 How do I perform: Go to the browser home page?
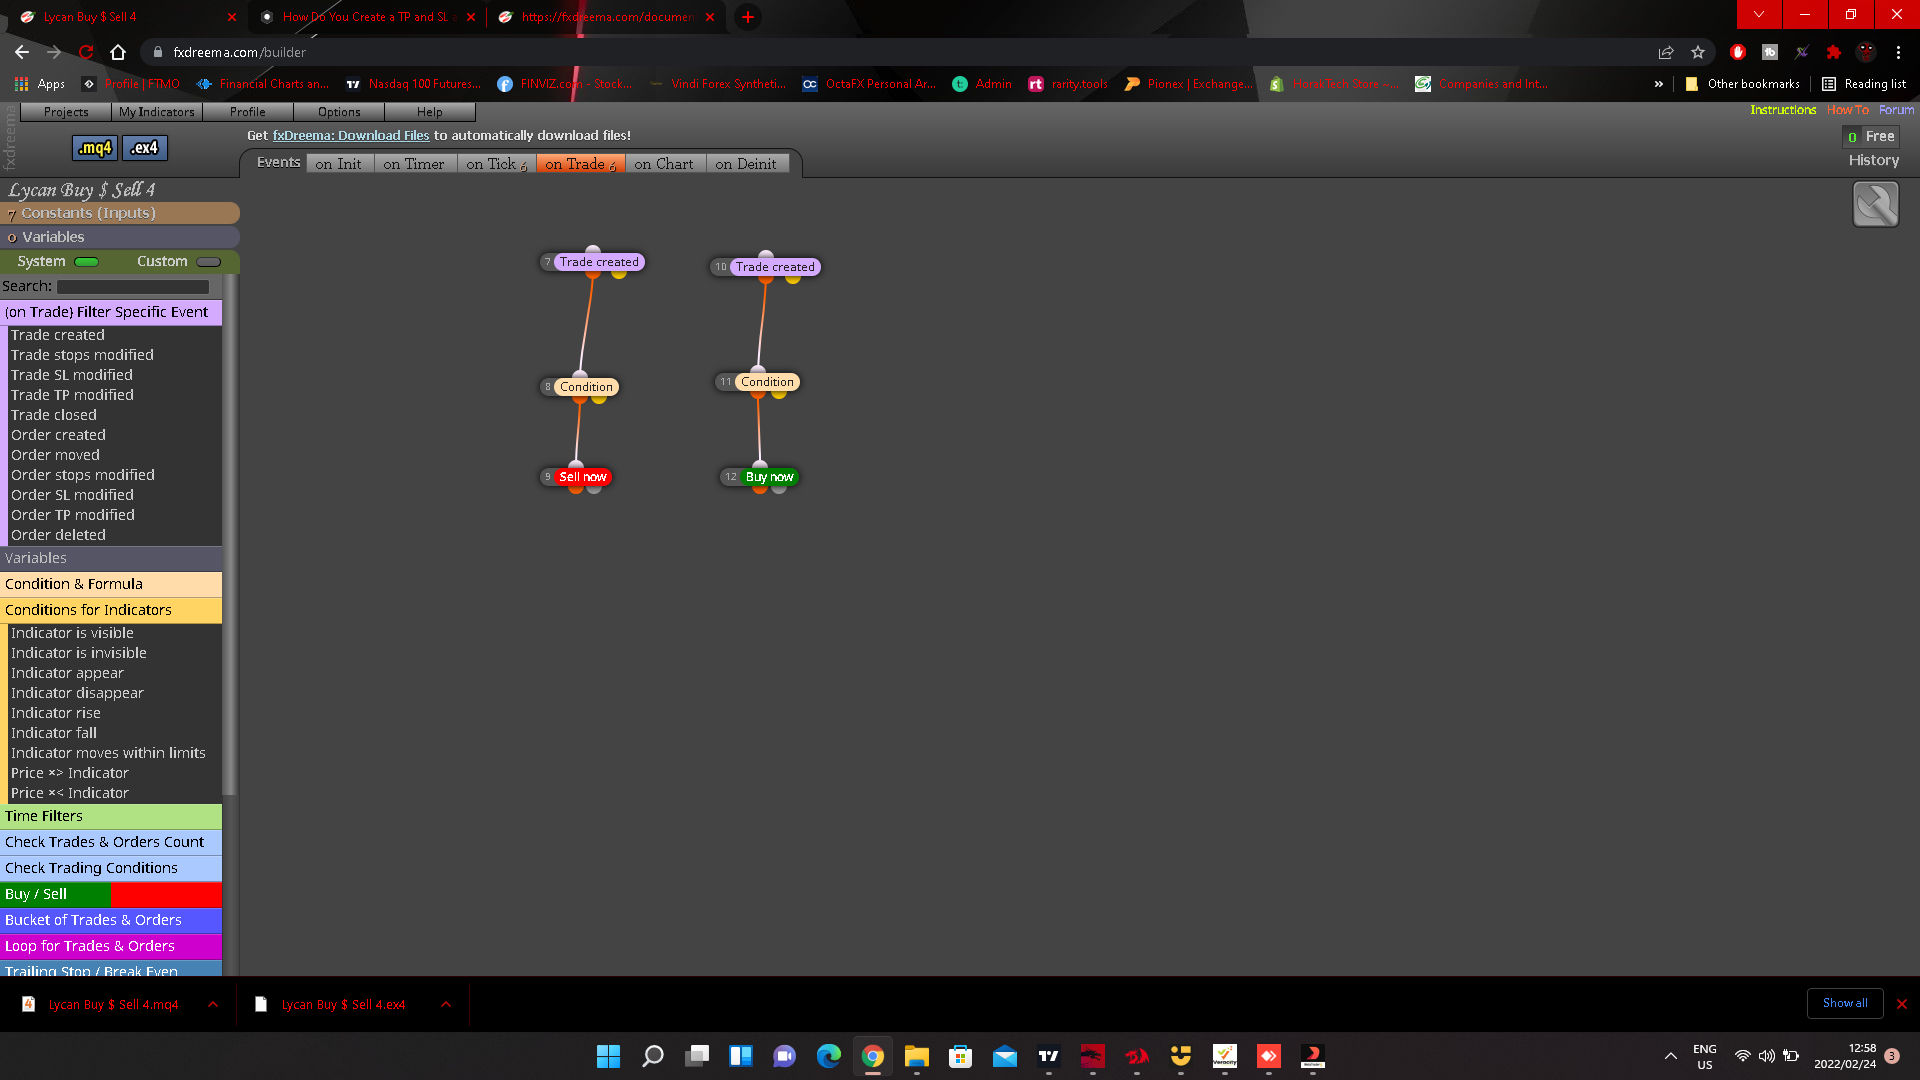point(118,52)
